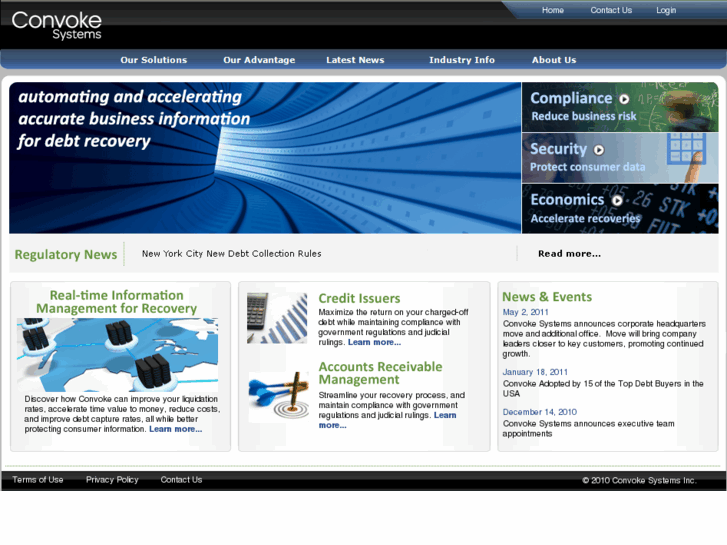727x545 pixels.
Task: Click the News & Events heading
Action: pos(547,297)
